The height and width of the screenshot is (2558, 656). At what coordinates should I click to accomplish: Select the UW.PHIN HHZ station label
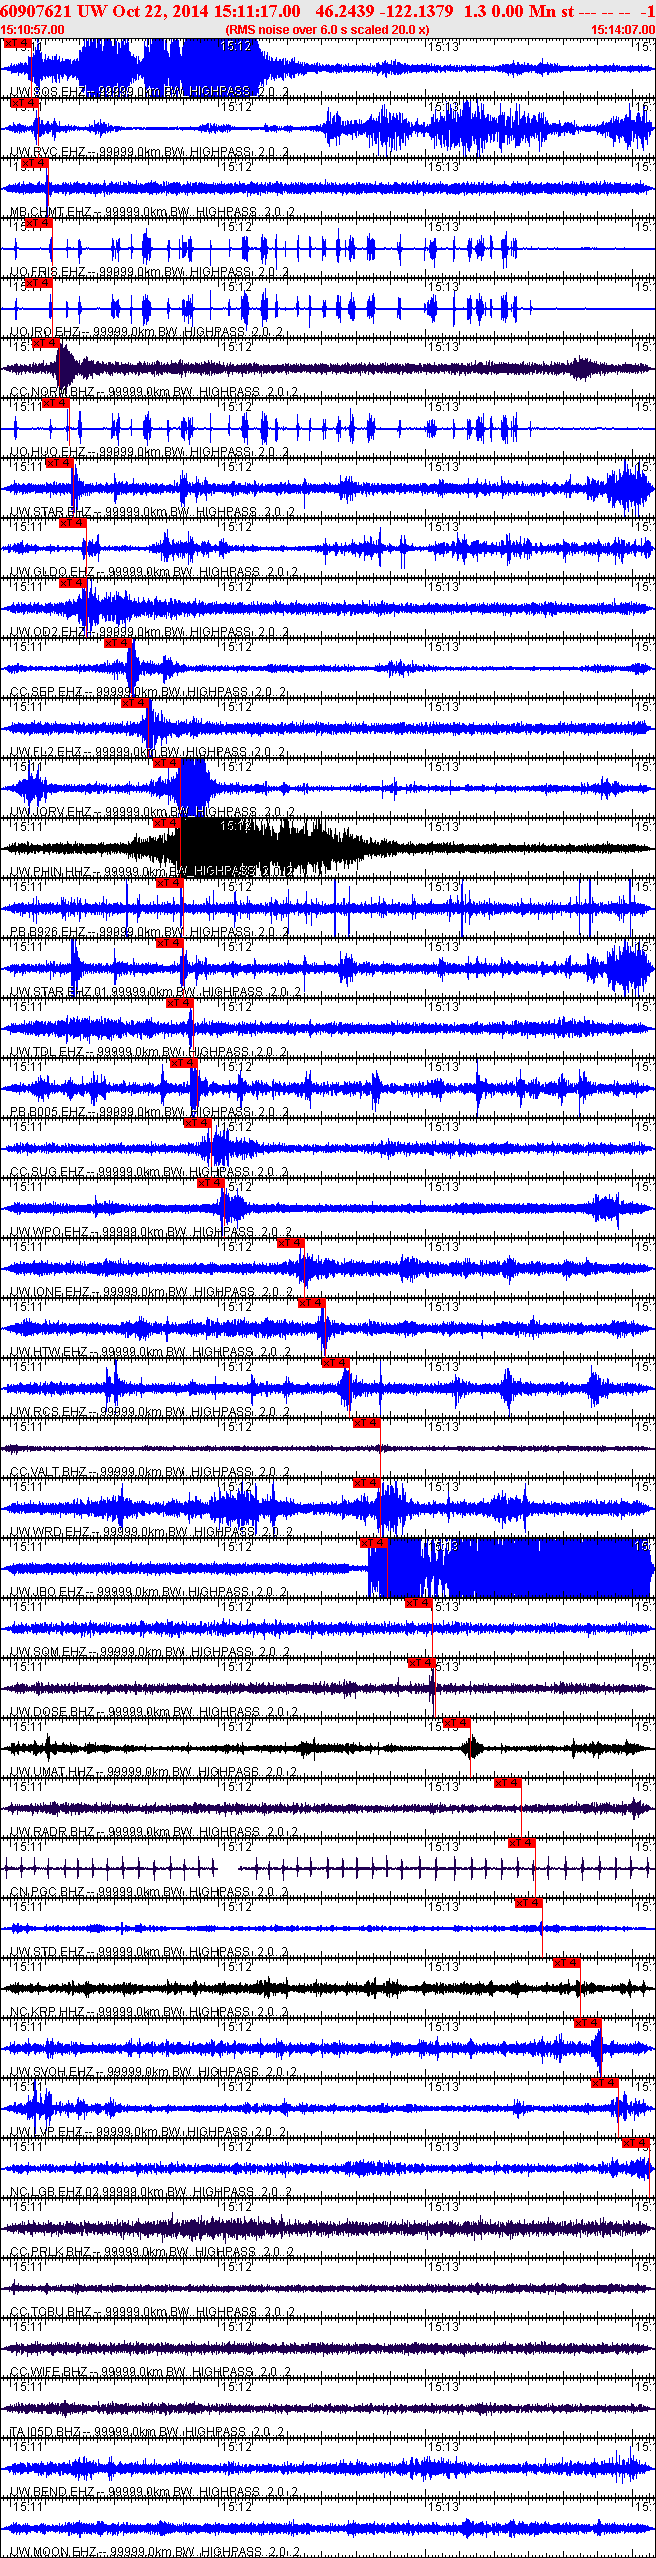pyautogui.click(x=152, y=872)
